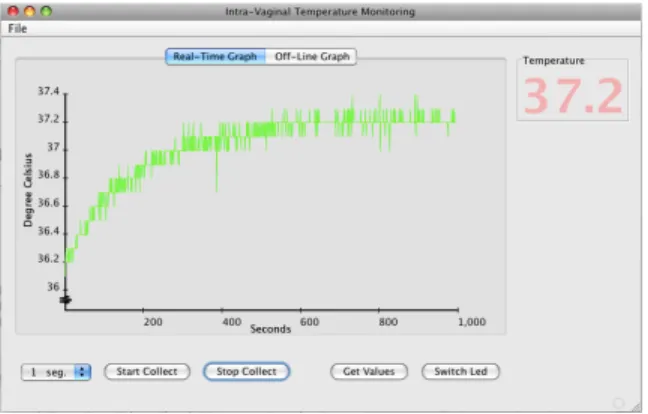
Task: Click the 36.2 y-axis tick label
Action: coord(49,259)
